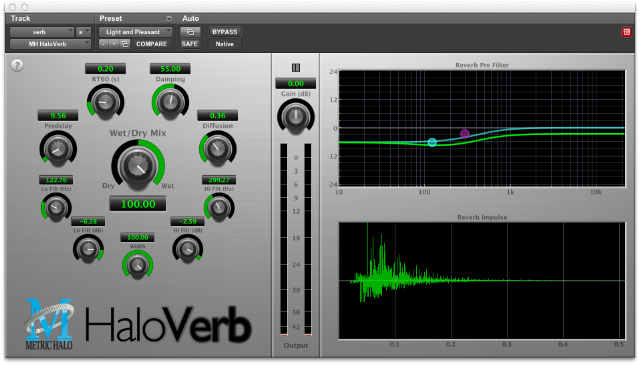The image size is (640, 365).
Task: Click the automation window icon under Auto
Action: coord(190,32)
